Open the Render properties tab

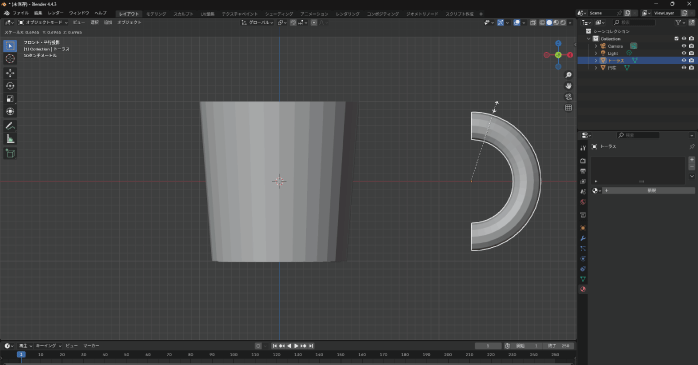click(x=583, y=161)
